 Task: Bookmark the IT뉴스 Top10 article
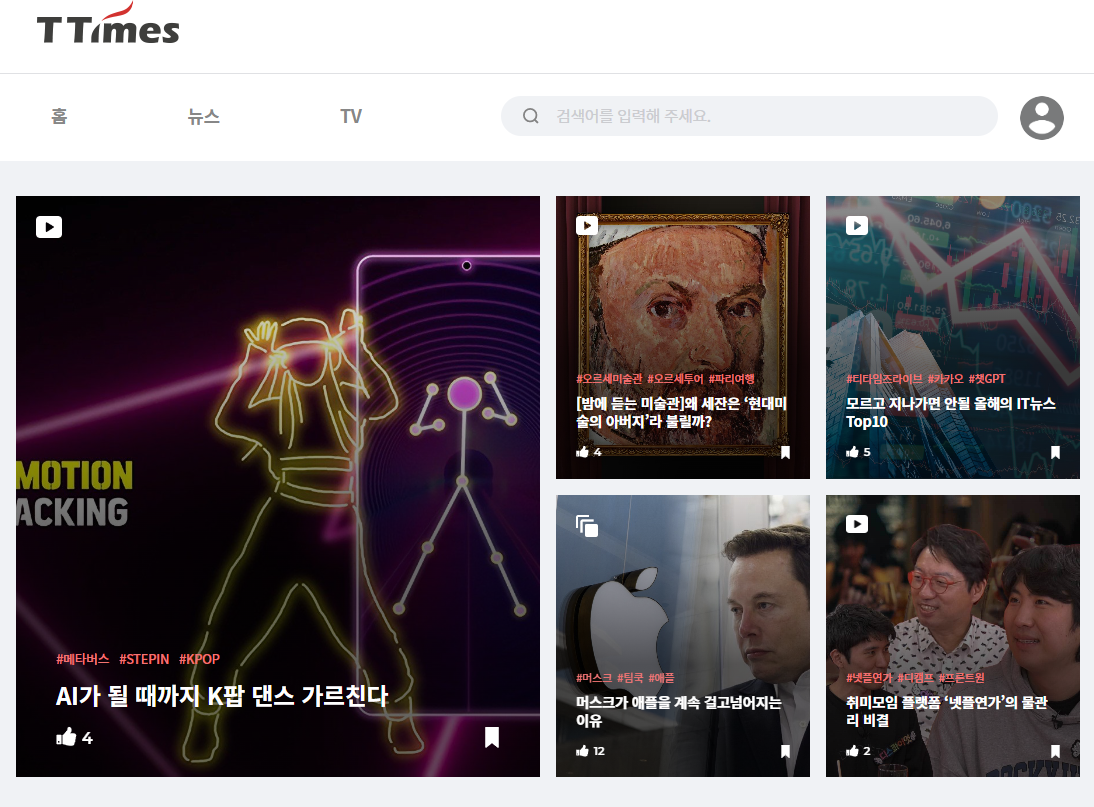[x=1055, y=452]
